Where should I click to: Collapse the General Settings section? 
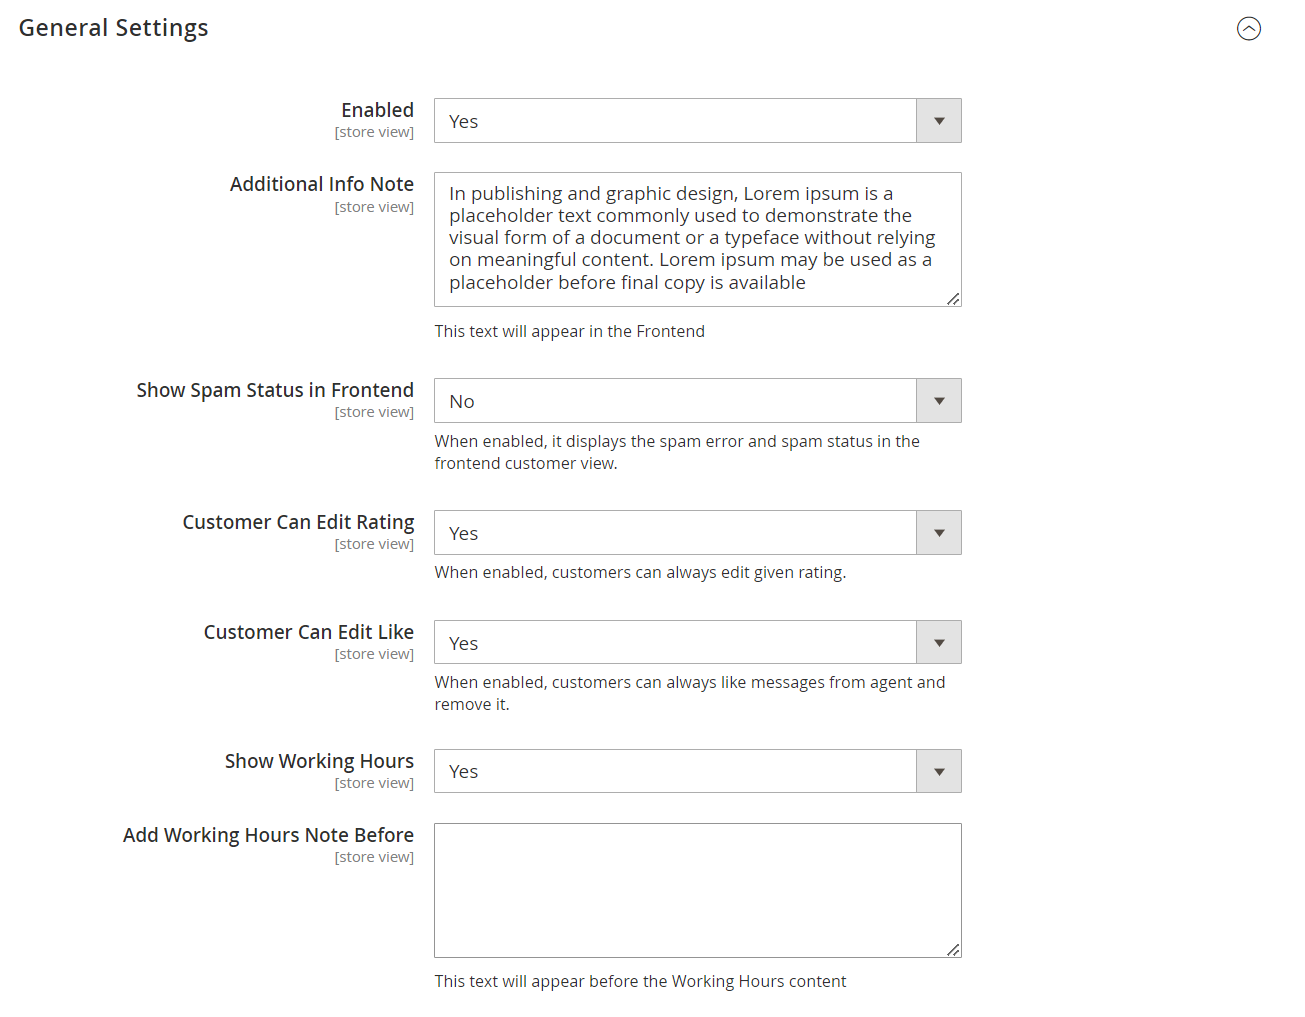(x=1249, y=29)
